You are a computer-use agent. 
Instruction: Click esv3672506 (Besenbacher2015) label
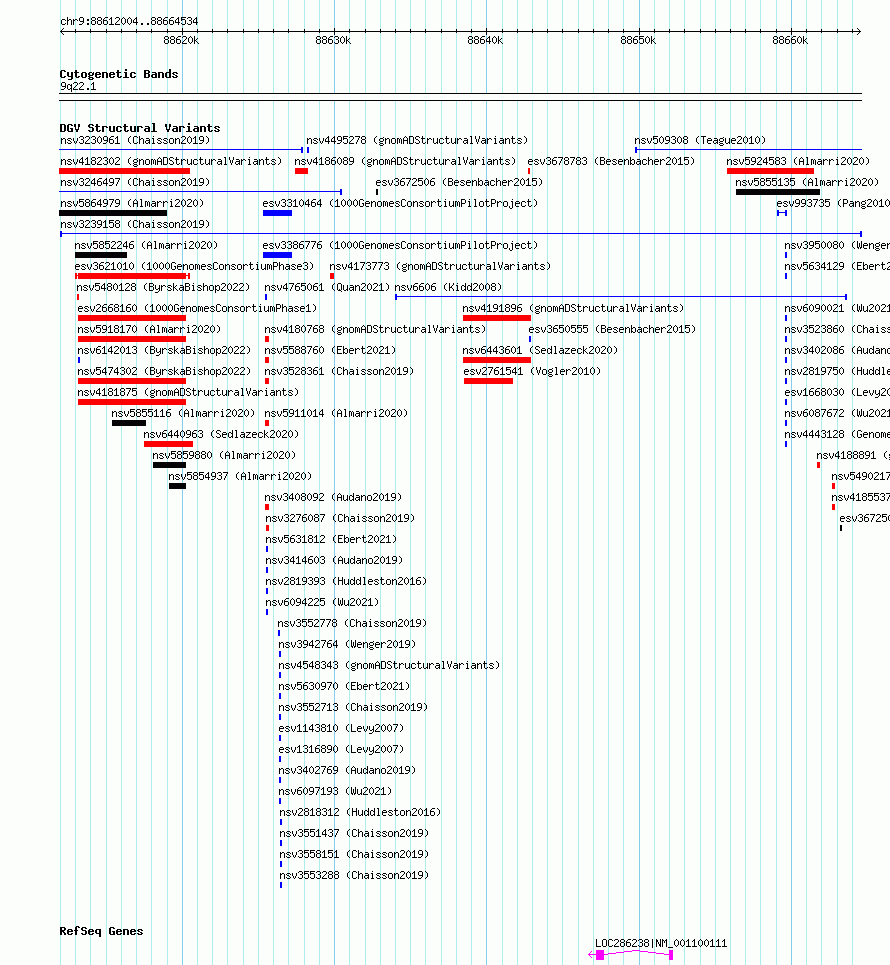coord(459,182)
